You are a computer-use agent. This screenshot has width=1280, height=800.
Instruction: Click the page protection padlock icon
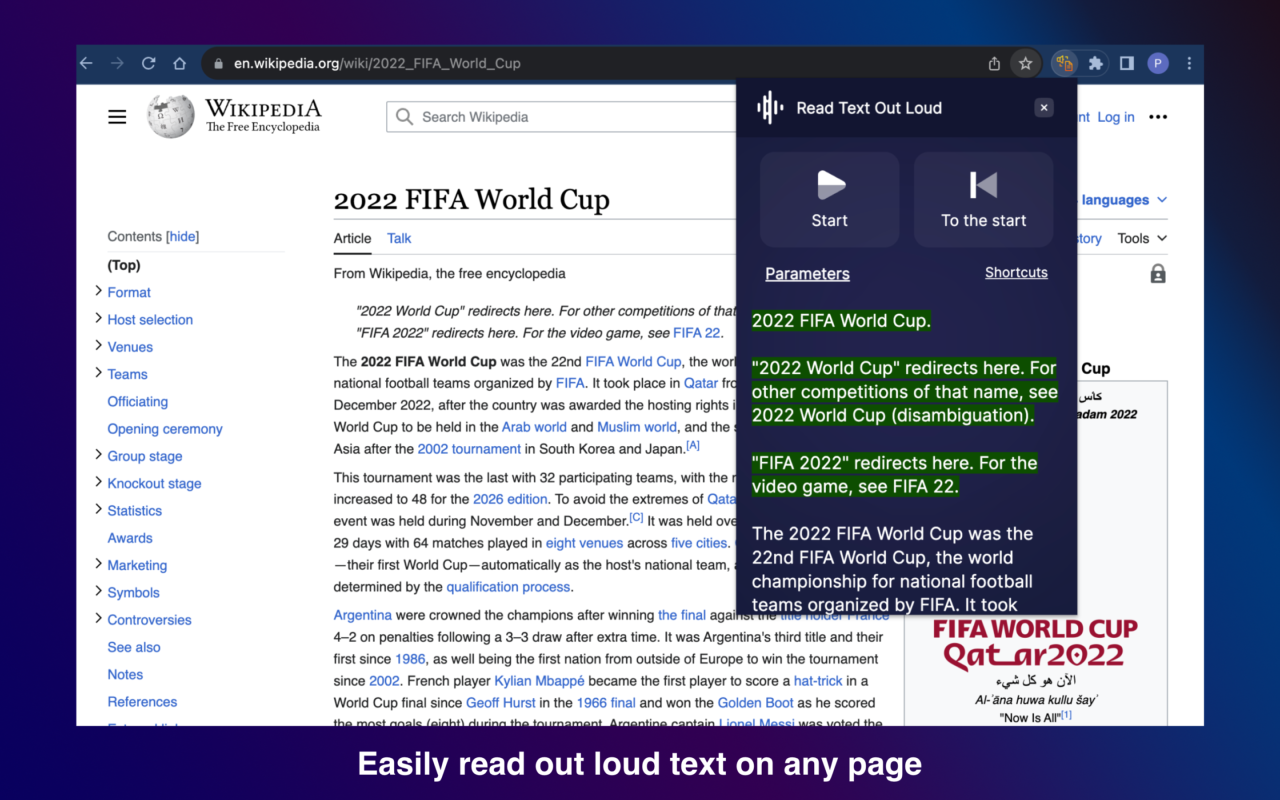[1158, 274]
